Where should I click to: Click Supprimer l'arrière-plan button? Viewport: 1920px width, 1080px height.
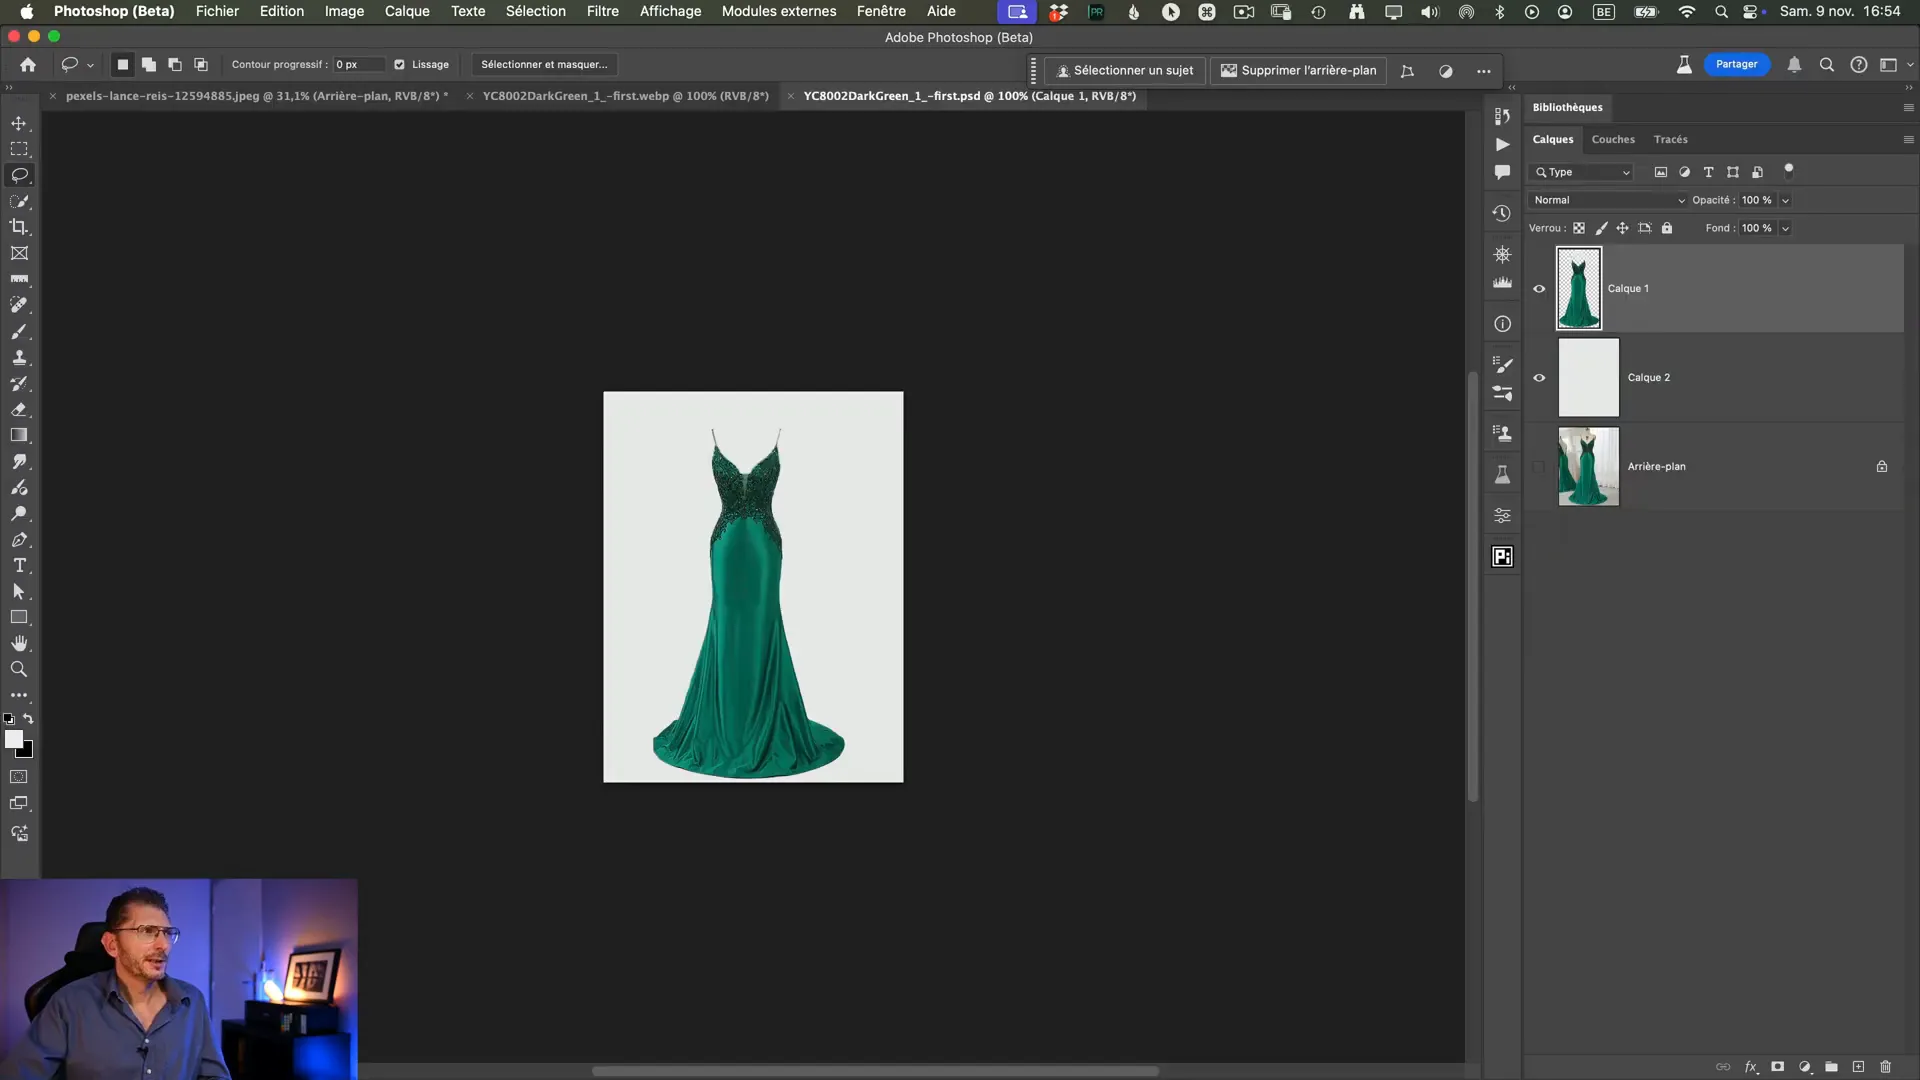tap(1298, 70)
